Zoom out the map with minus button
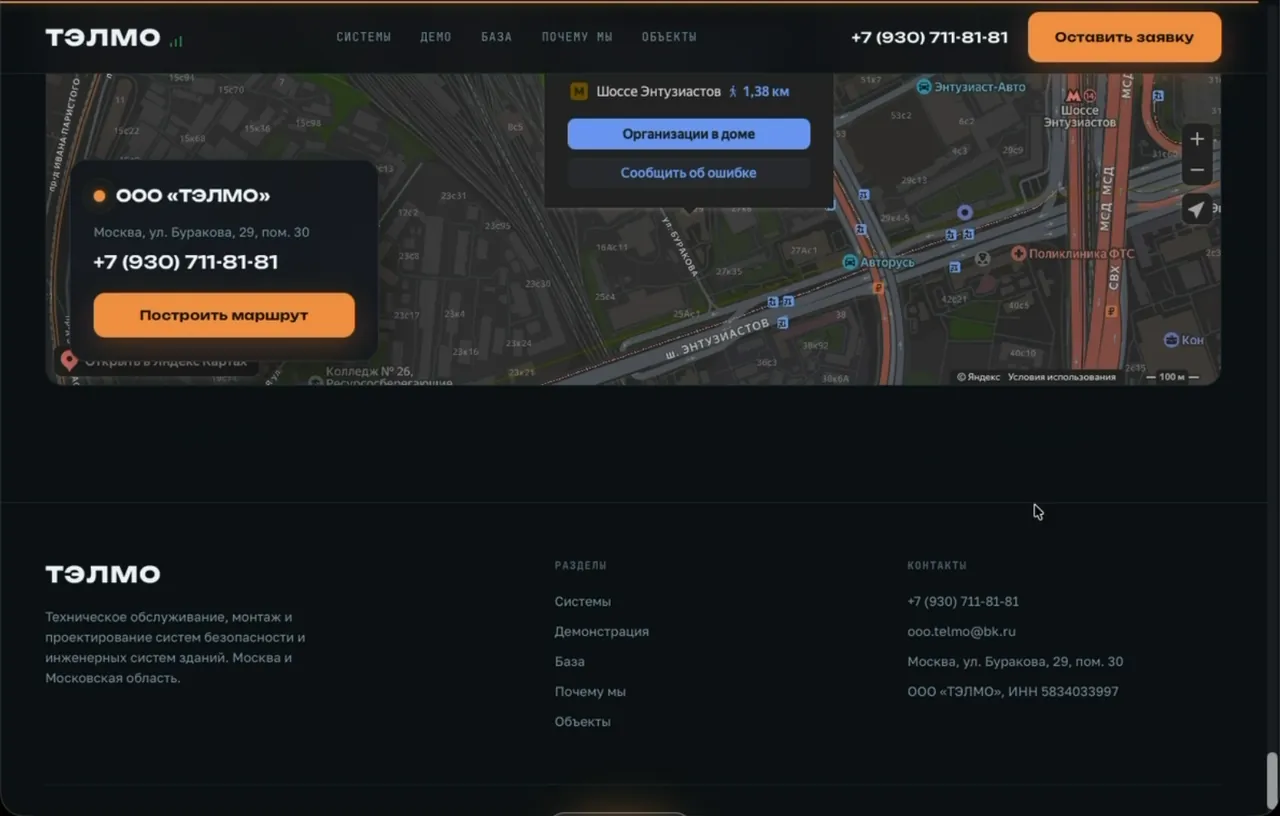The image size is (1280, 816). [1197, 170]
